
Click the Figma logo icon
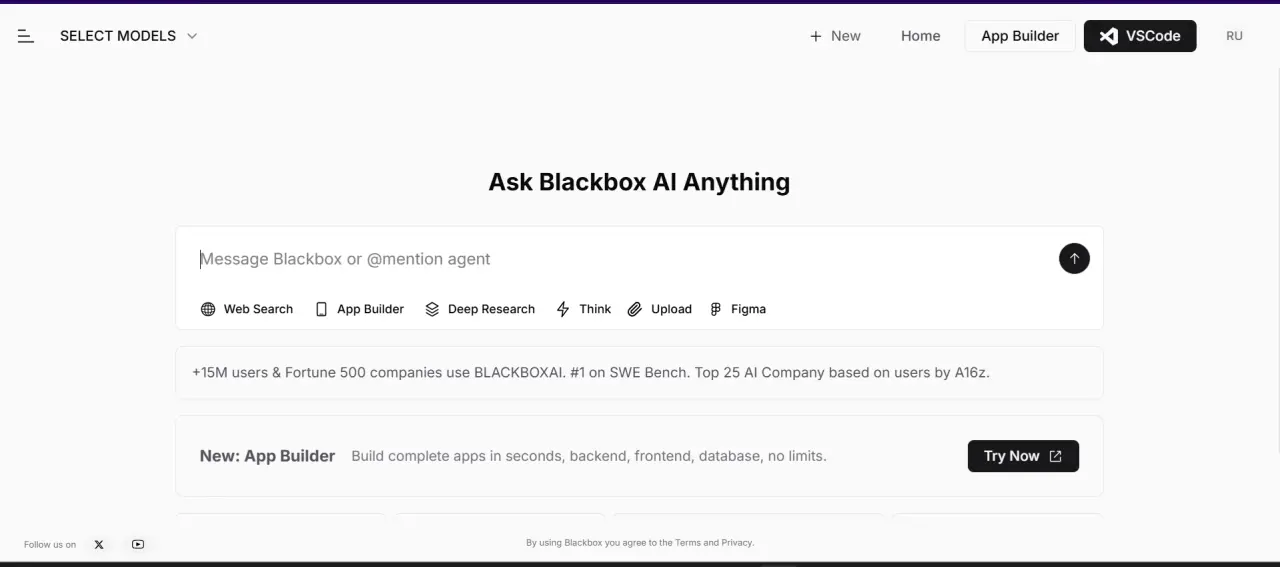tap(715, 309)
